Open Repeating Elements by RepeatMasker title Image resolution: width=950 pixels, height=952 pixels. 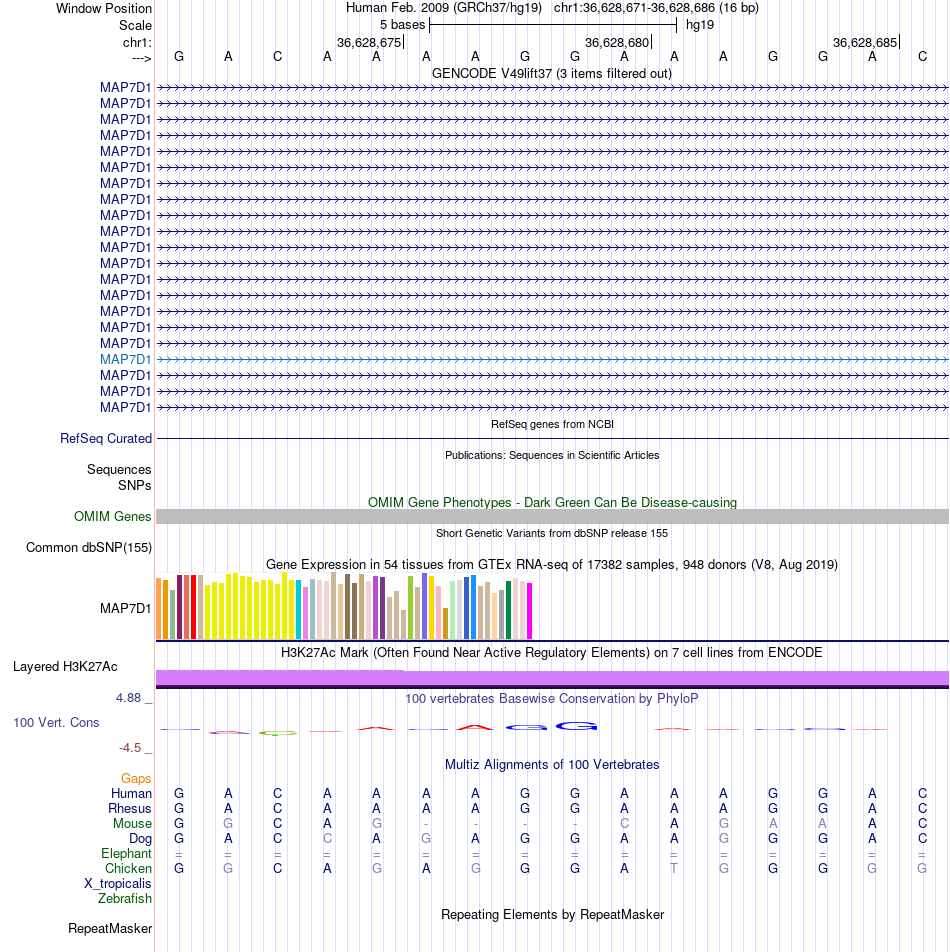pyautogui.click(x=552, y=915)
